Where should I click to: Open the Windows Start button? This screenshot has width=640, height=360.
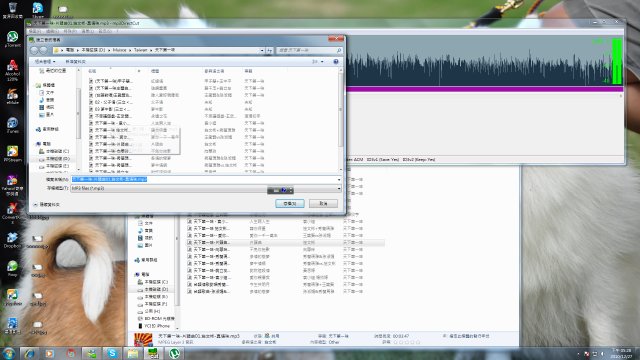click(x=9, y=353)
